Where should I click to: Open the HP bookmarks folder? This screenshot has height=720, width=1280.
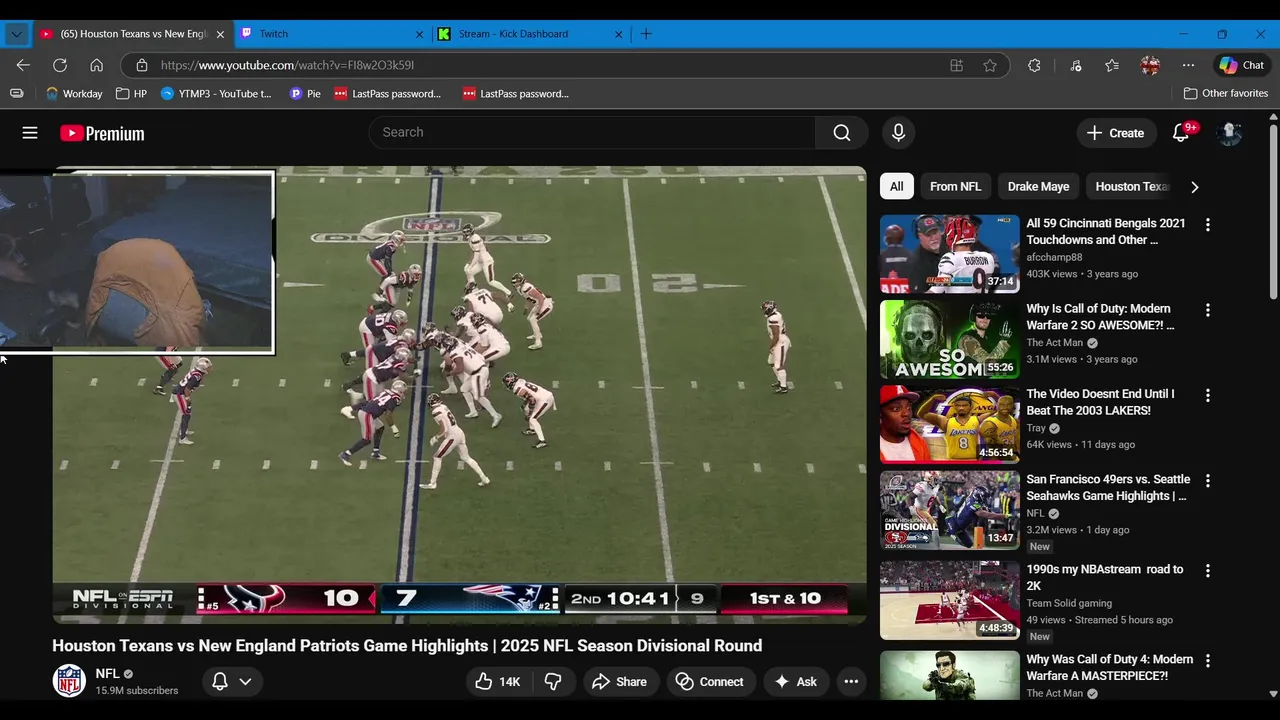(131, 93)
